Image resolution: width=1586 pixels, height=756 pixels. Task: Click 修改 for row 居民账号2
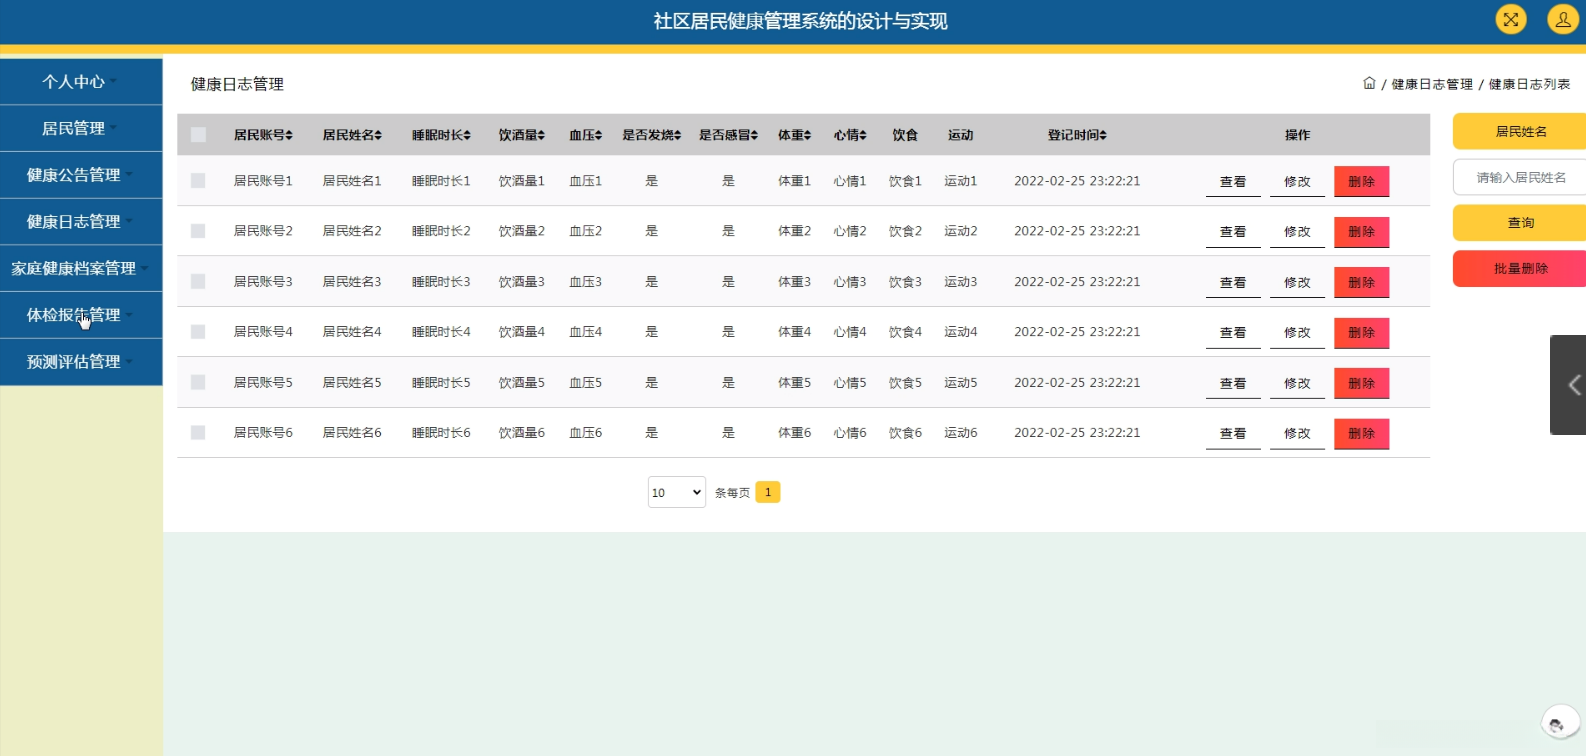pos(1297,232)
